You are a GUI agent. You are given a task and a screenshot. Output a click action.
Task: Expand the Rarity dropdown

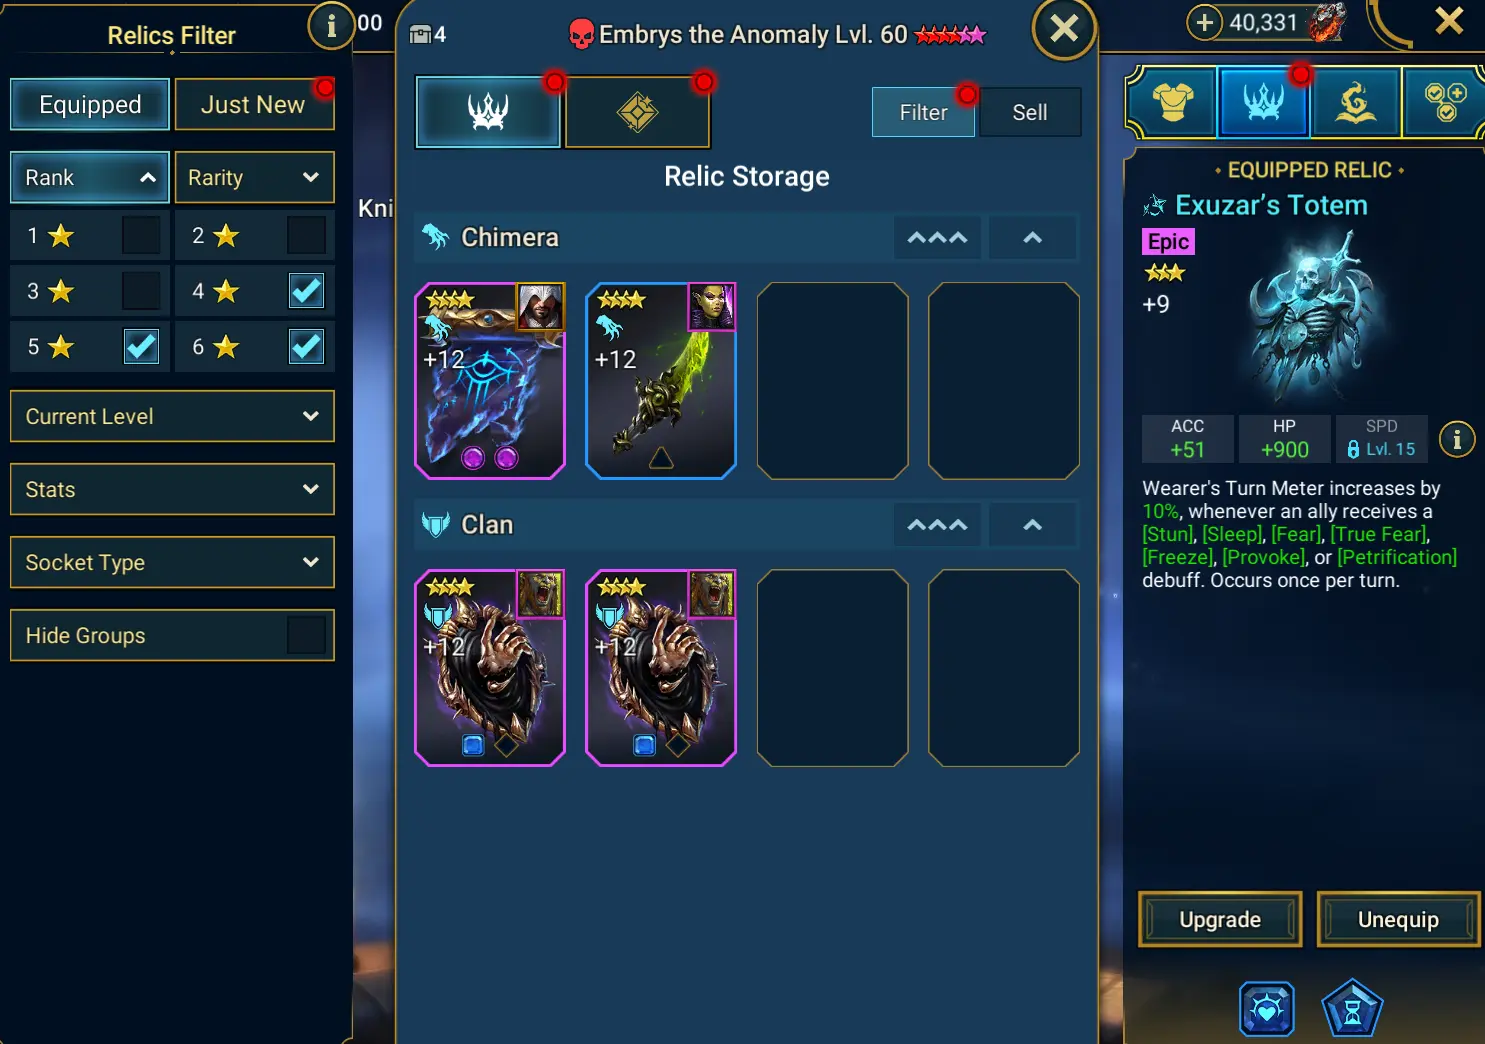(x=254, y=178)
